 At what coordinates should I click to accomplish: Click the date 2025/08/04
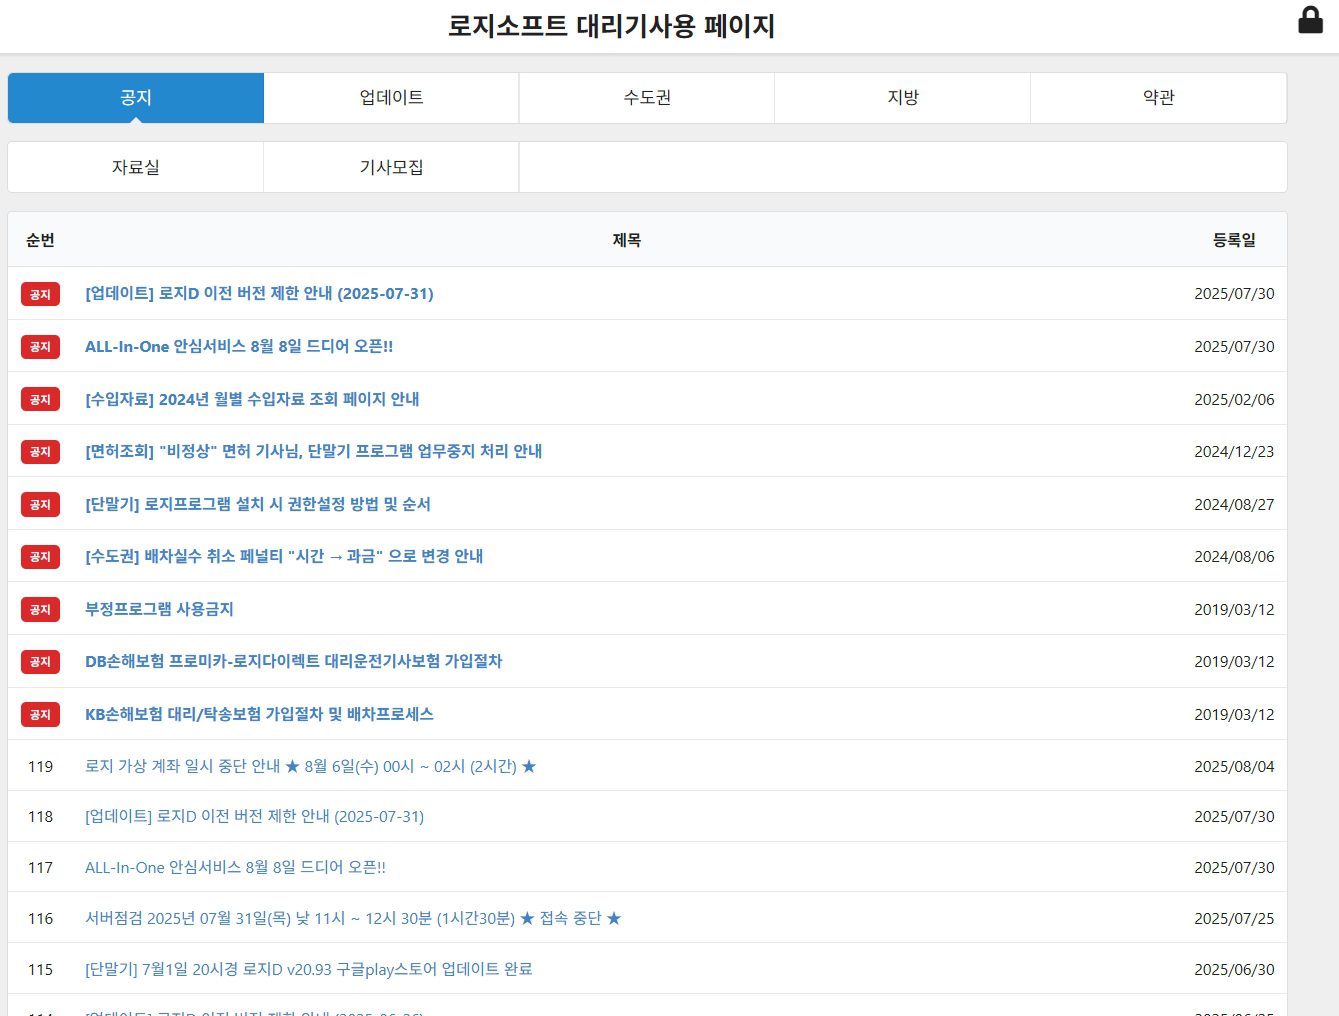pos(1234,766)
